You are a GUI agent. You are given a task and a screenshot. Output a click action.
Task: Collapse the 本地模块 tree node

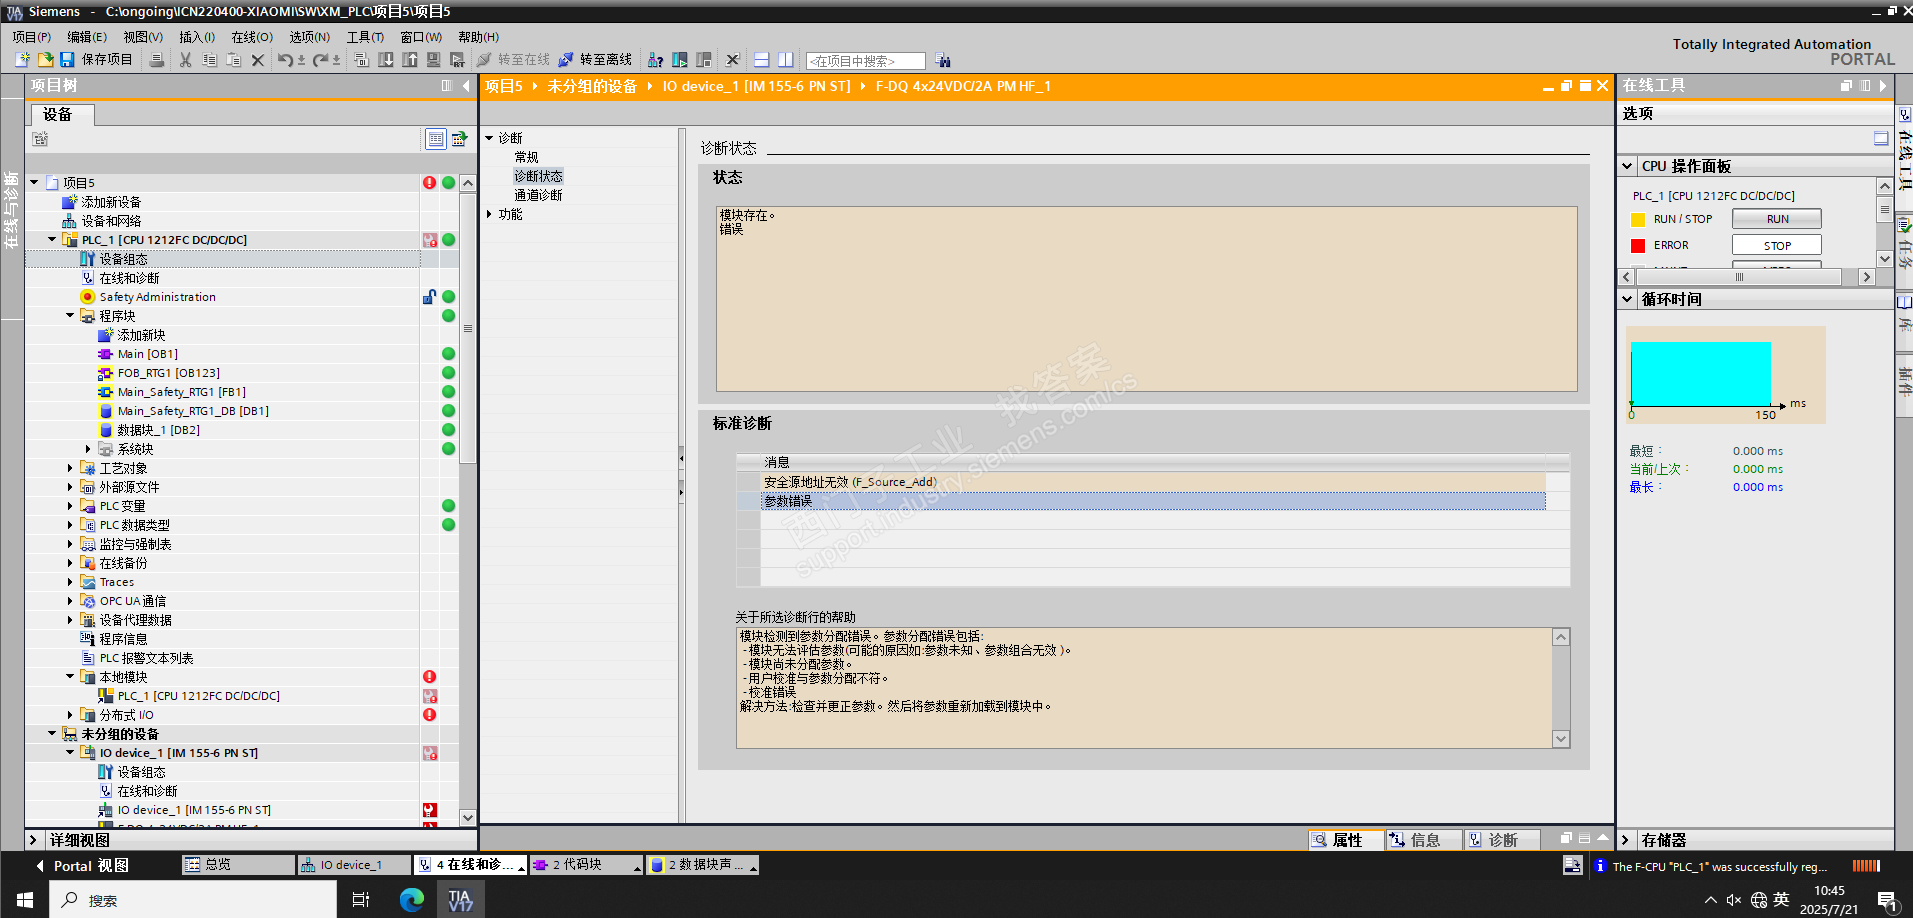[x=71, y=677]
